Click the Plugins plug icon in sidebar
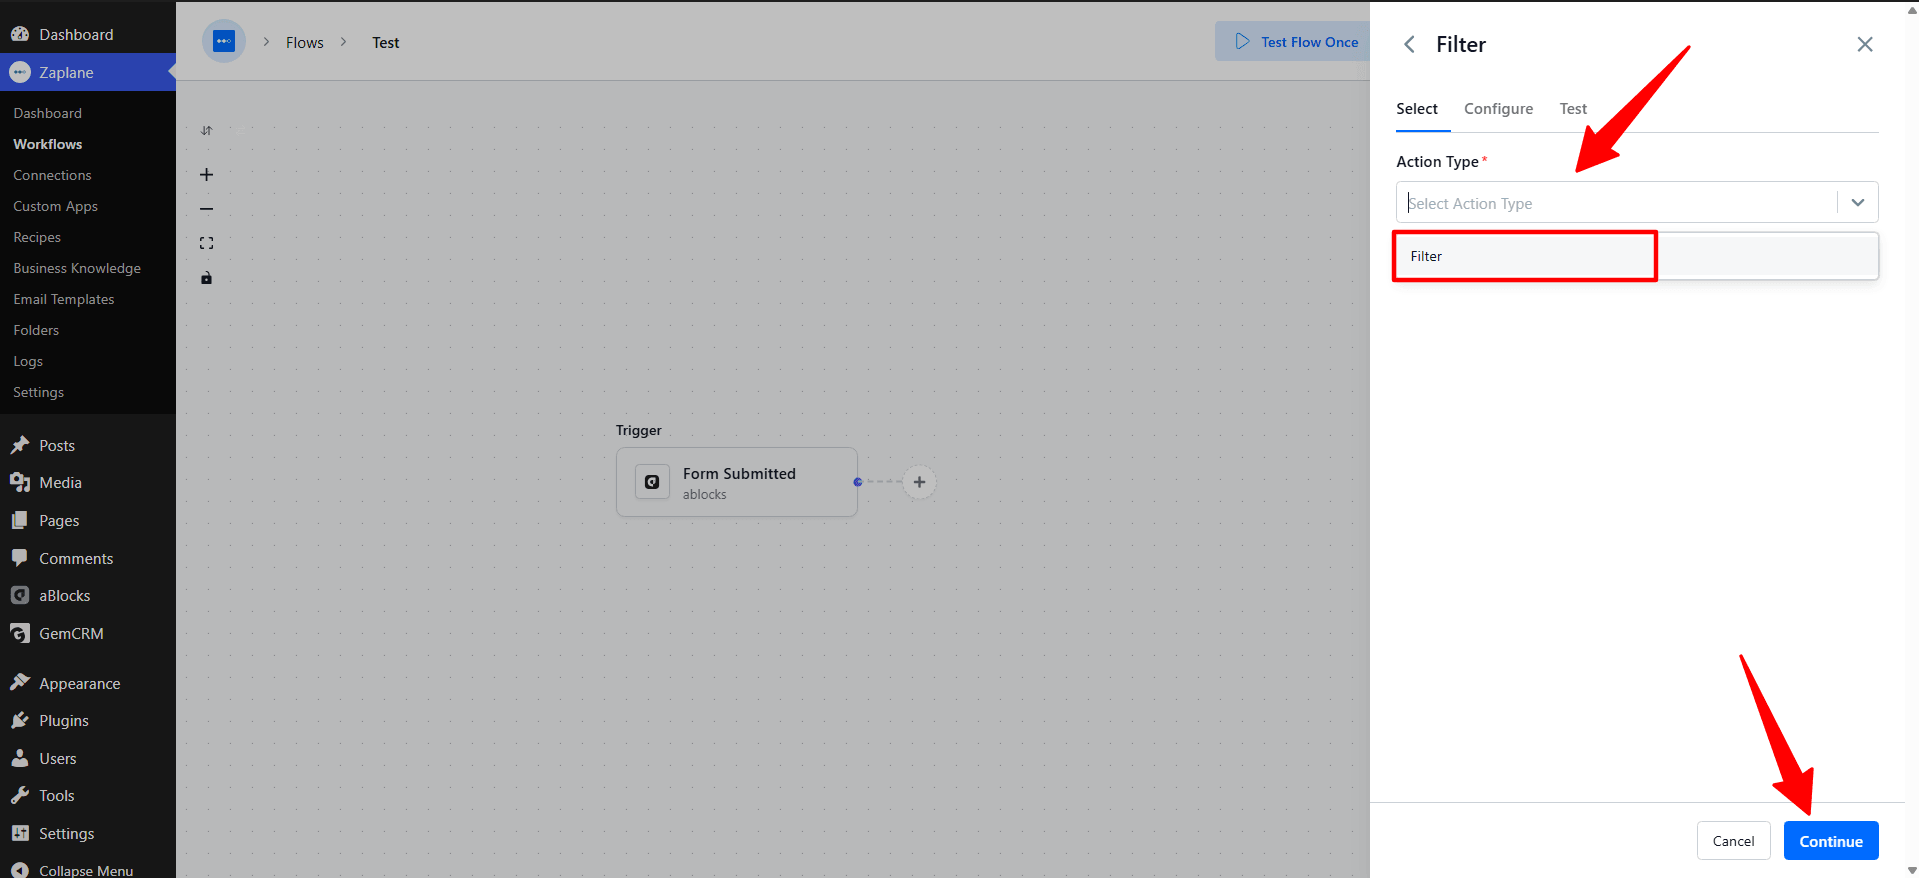 tap(20, 720)
